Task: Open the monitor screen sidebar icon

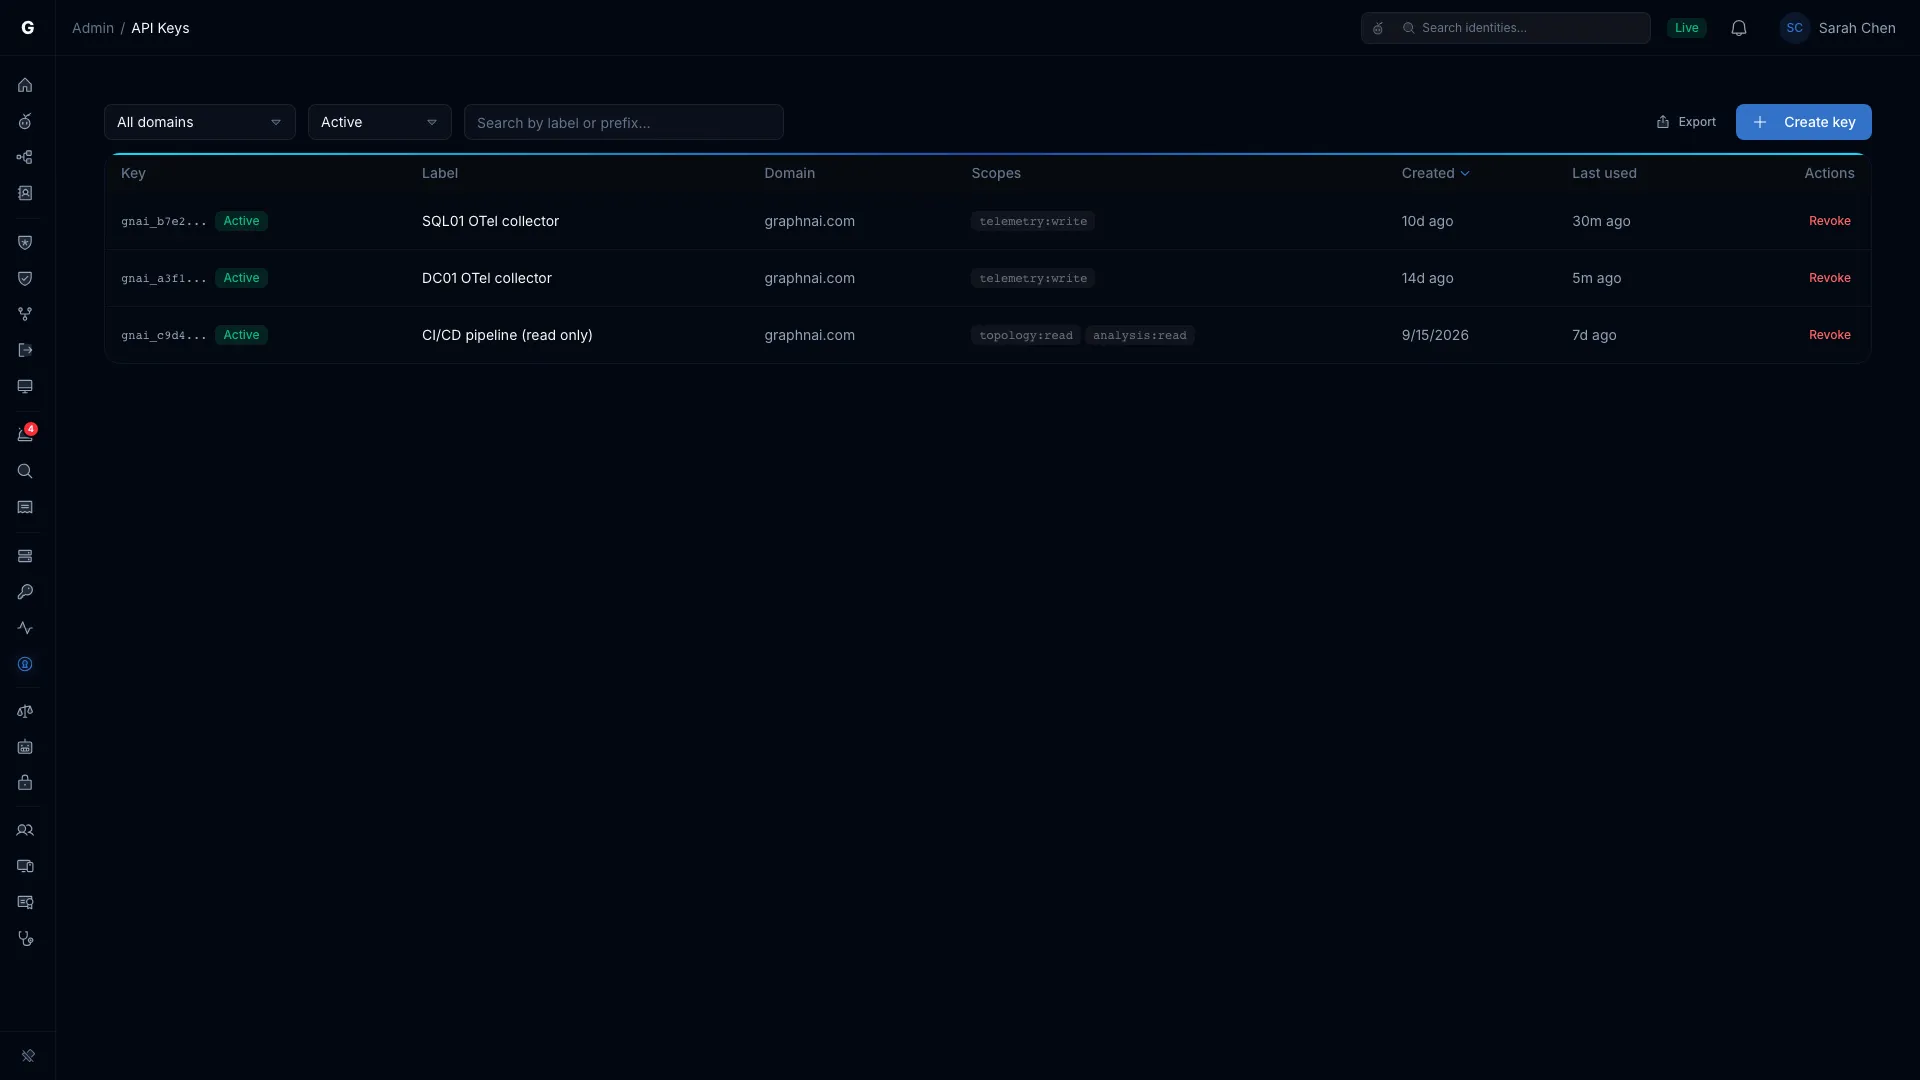Action: 25,386
